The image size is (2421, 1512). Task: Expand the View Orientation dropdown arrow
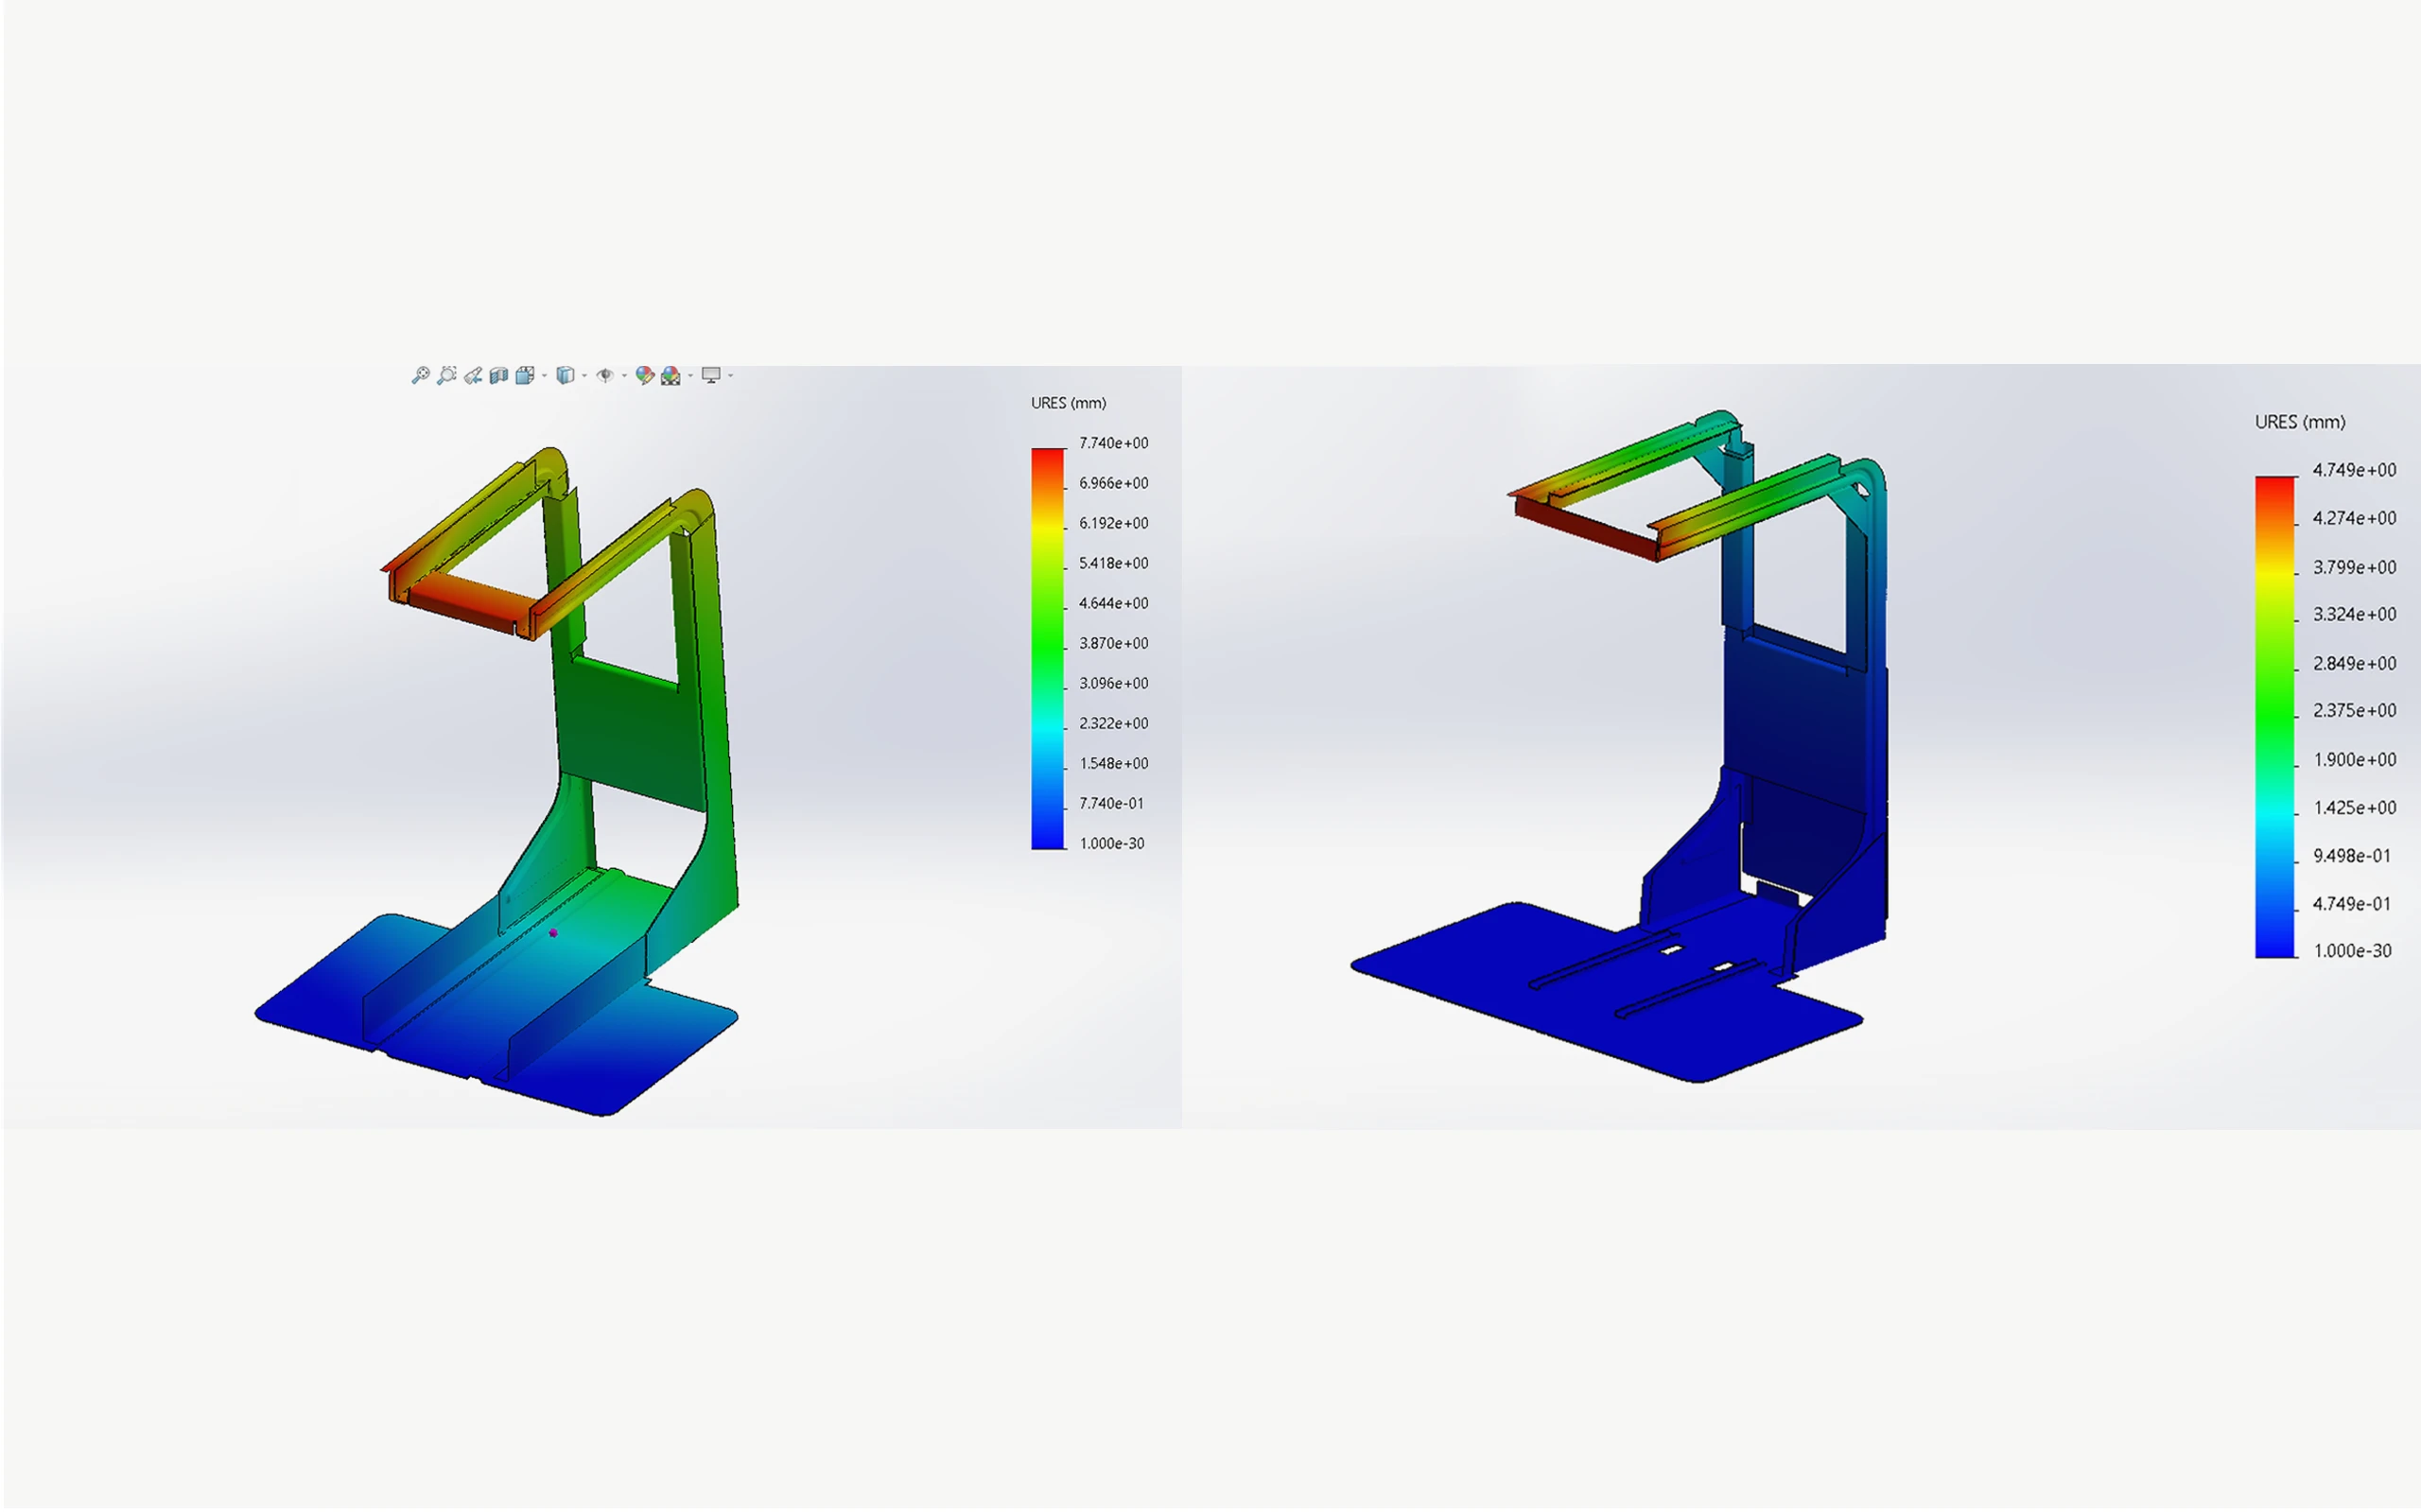(x=544, y=376)
